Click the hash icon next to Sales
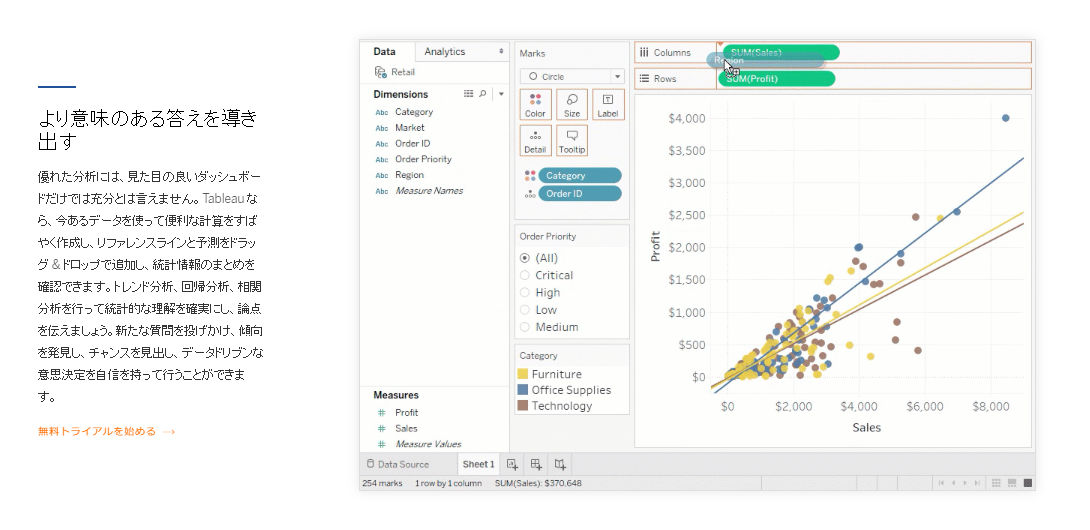Image resolution: width=1090 pixels, height=530 pixels. [381, 429]
